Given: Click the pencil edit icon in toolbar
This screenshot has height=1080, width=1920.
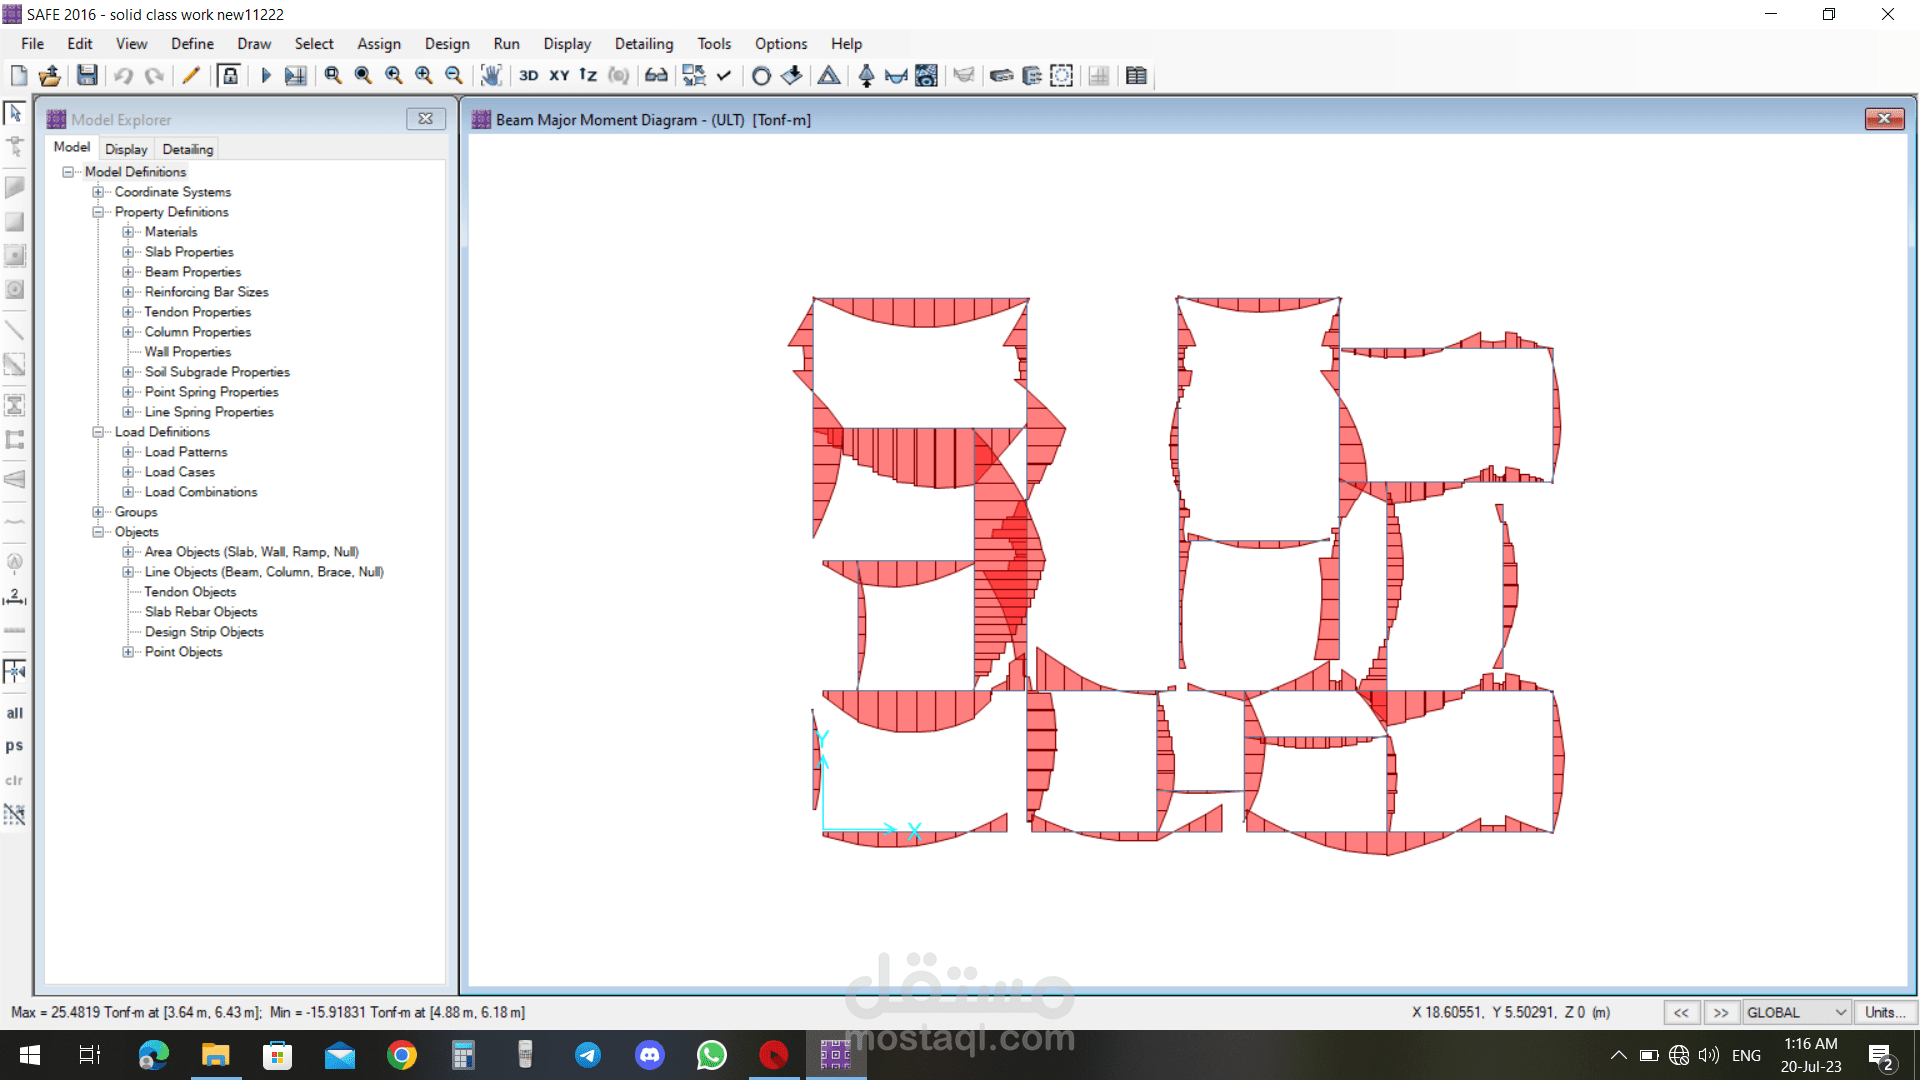Looking at the screenshot, I should point(190,75).
